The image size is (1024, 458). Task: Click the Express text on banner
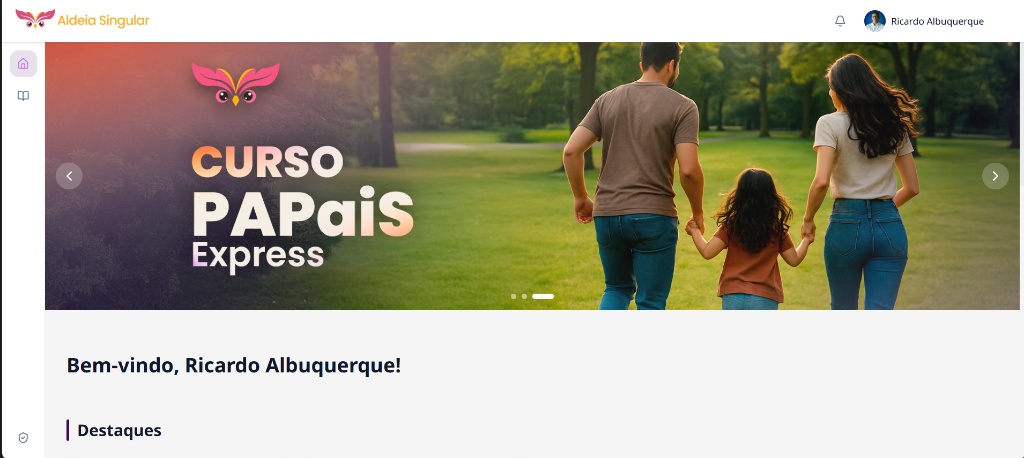click(257, 255)
